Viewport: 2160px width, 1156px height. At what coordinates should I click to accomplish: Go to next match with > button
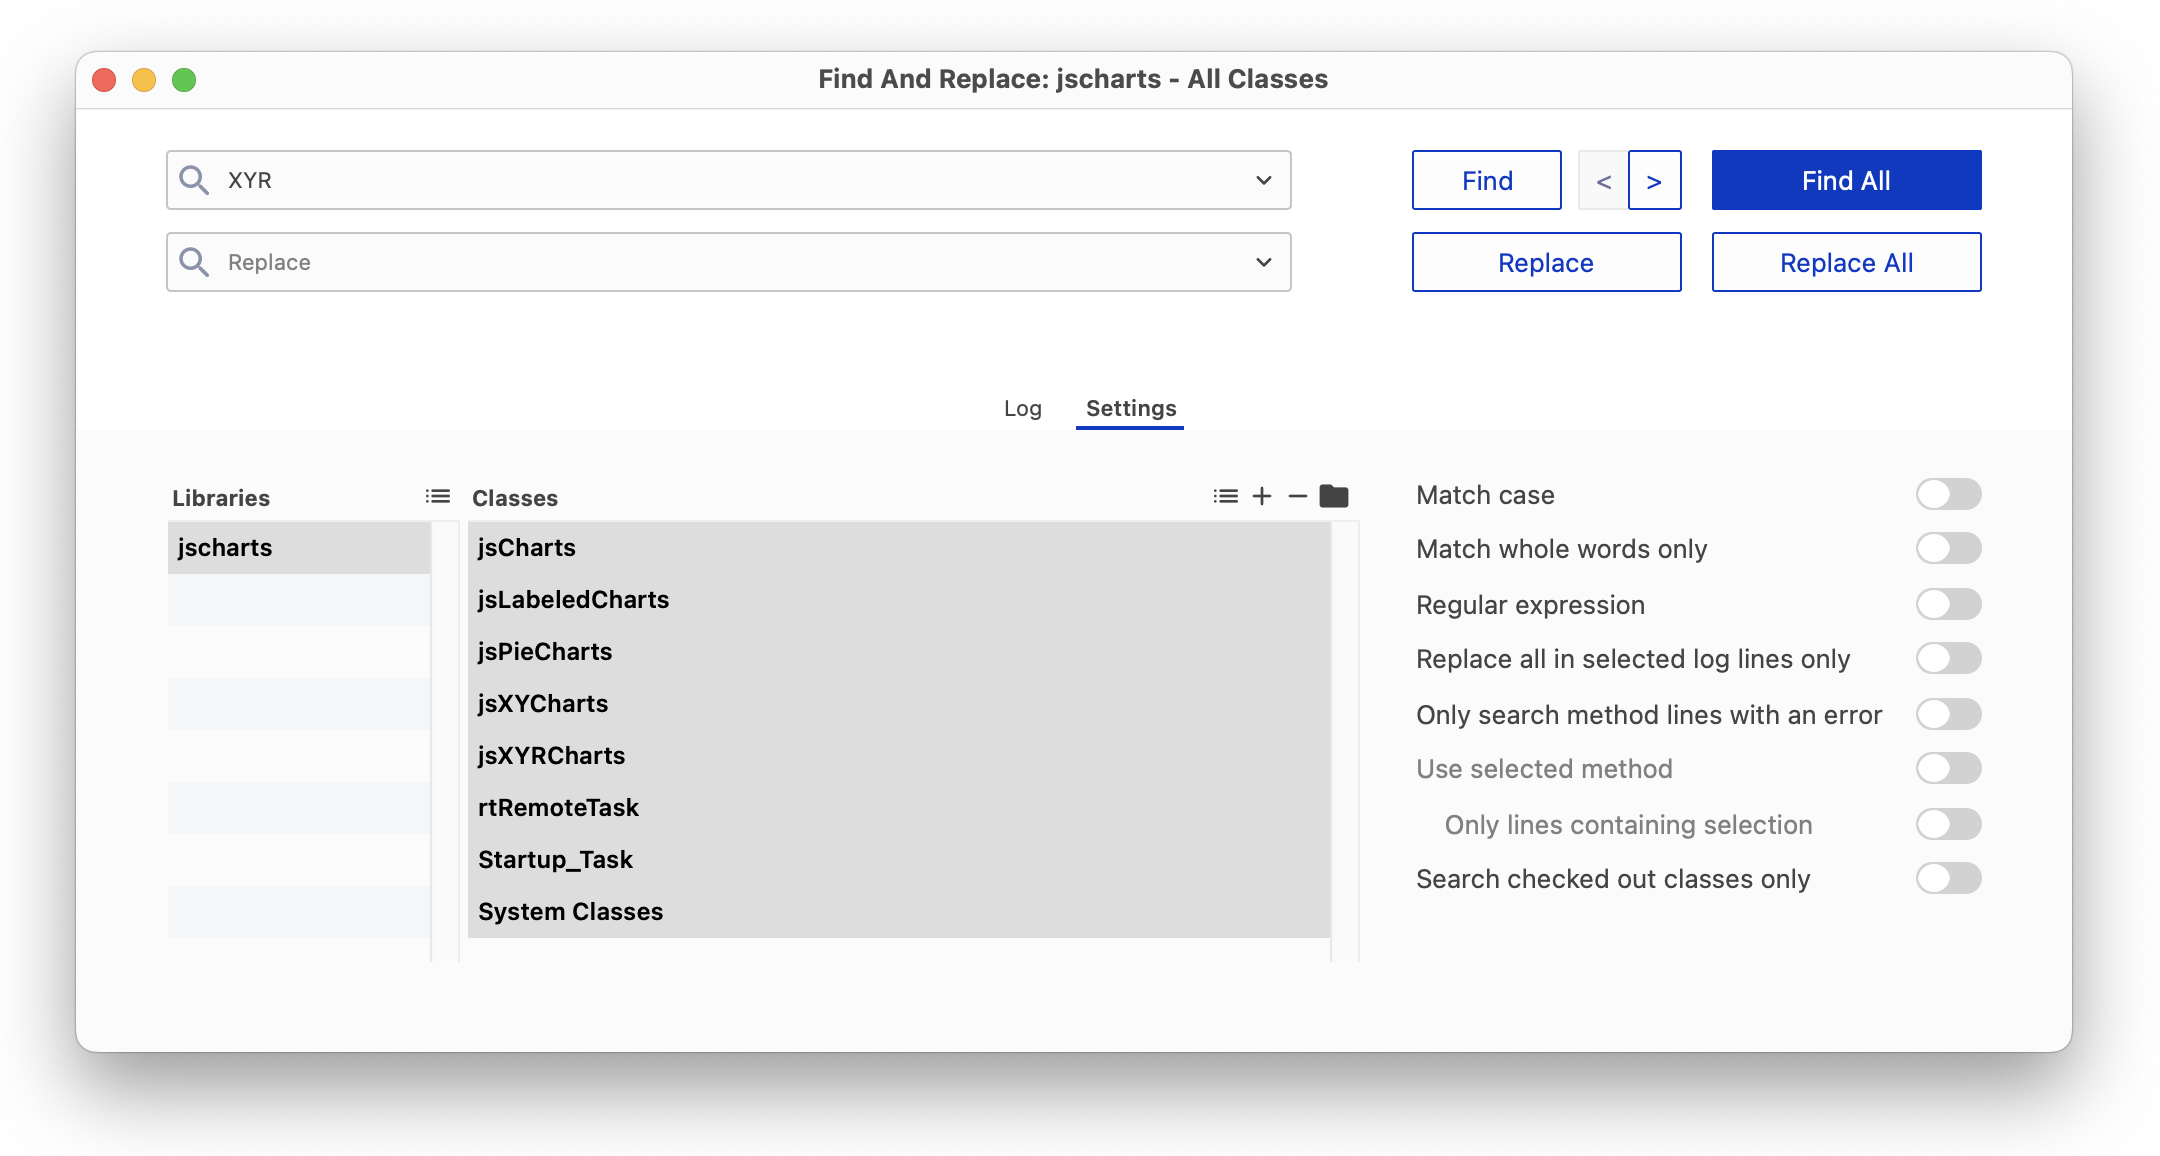[1655, 181]
